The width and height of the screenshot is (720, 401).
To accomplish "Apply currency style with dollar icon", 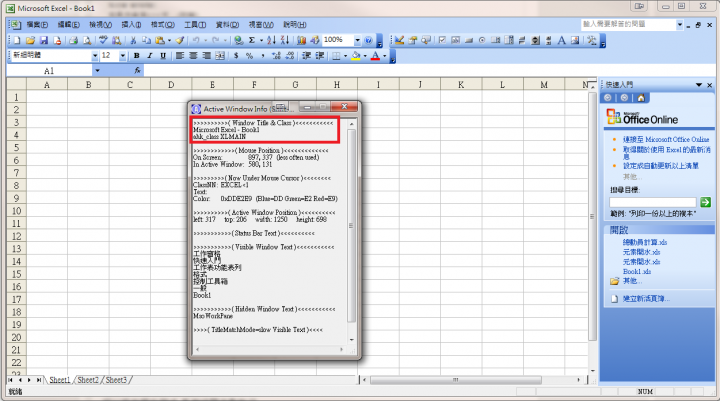I will (236, 56).
